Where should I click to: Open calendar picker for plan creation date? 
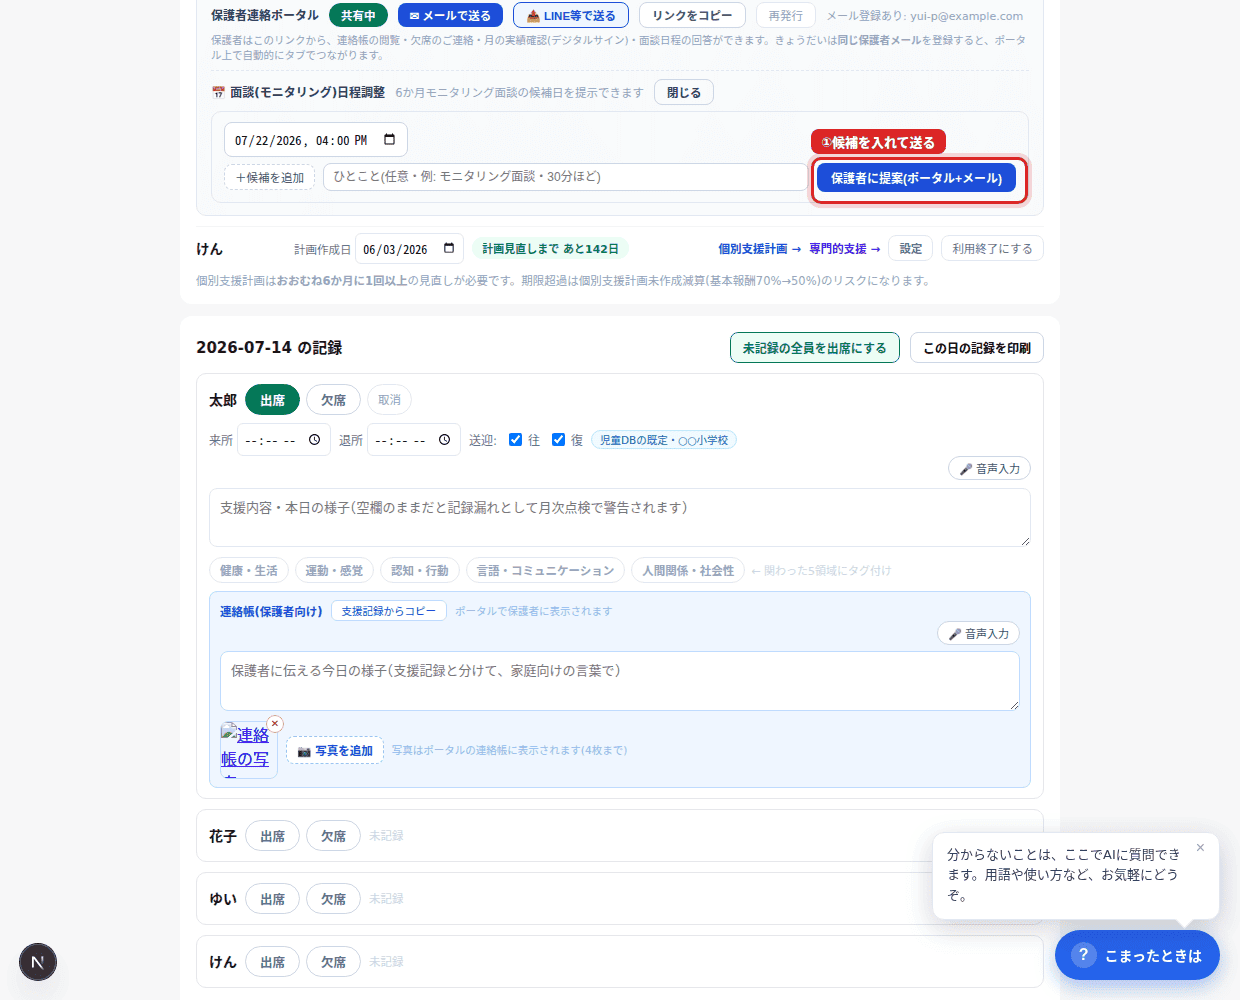pyautogui.click(x=449, y=249)
